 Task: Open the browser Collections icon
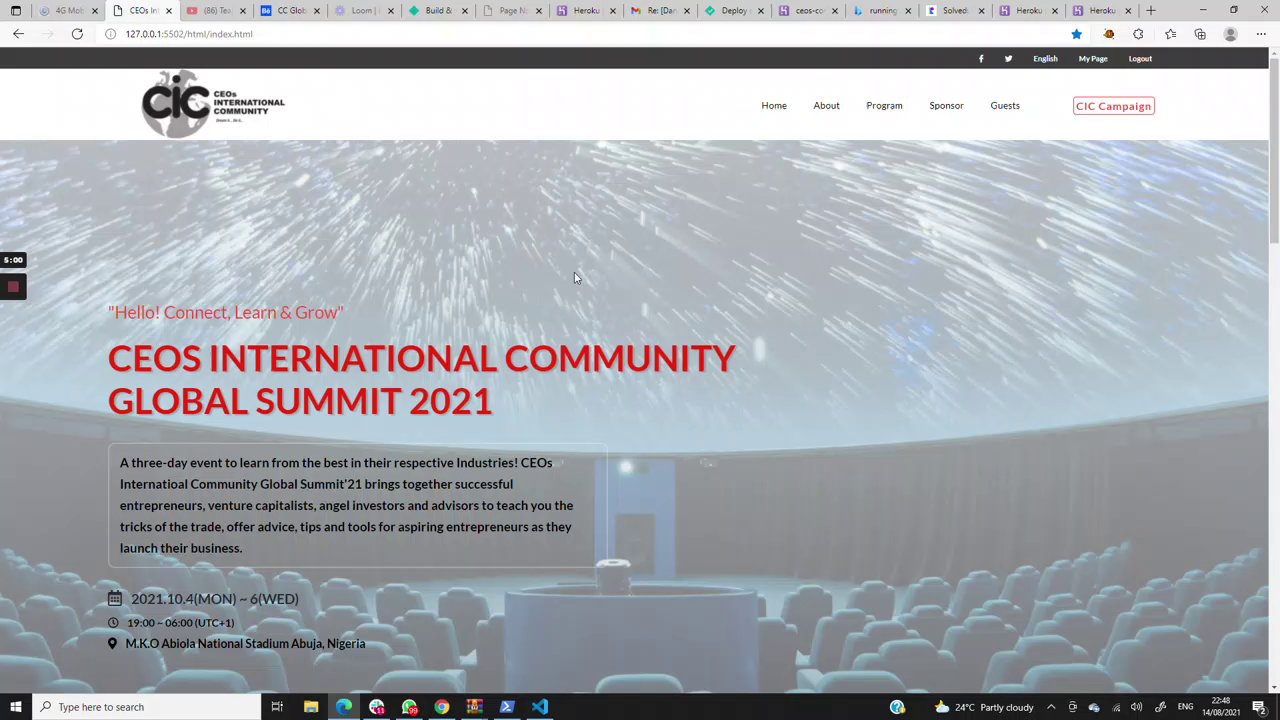[x=1200, y=34]
